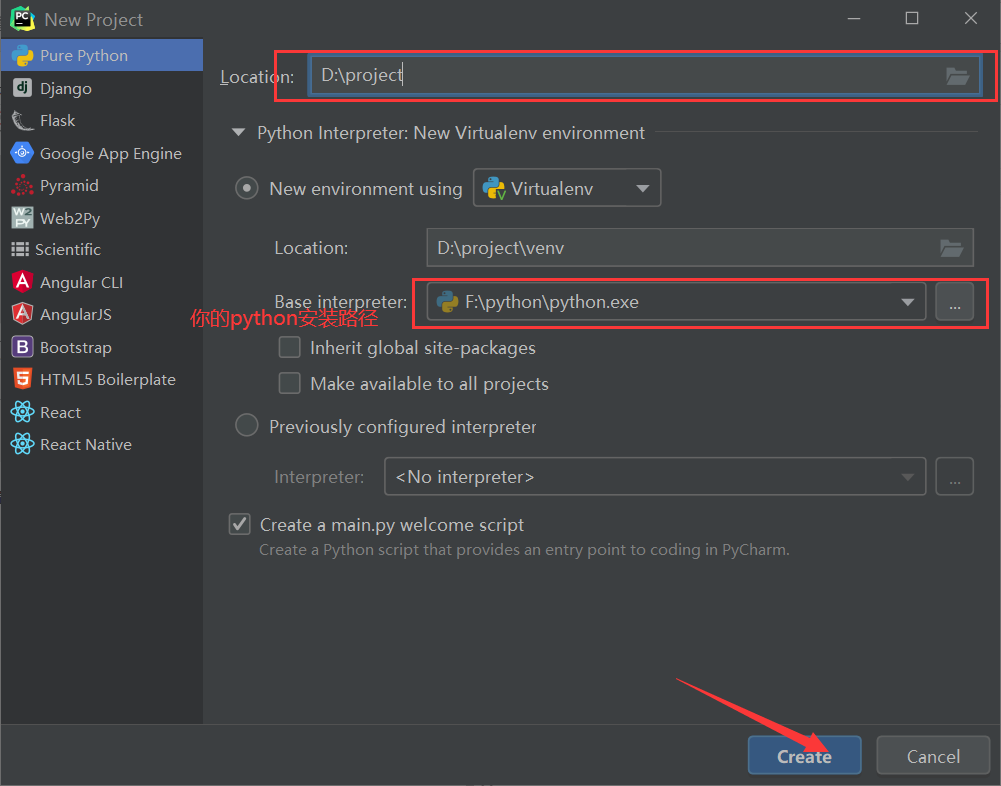Click the HTML5 Boilerplate icon

pyautogui.click(x=22, y=379)
